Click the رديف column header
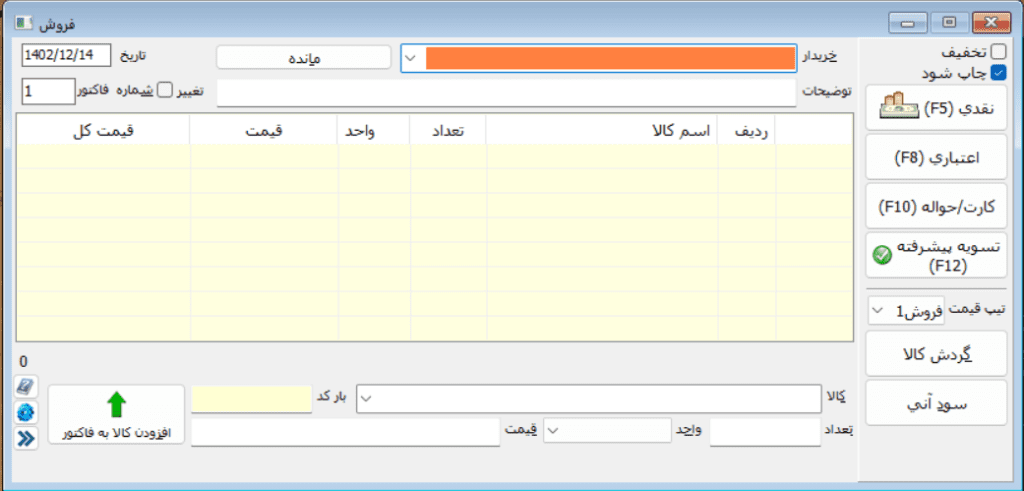 click(746, 130)
